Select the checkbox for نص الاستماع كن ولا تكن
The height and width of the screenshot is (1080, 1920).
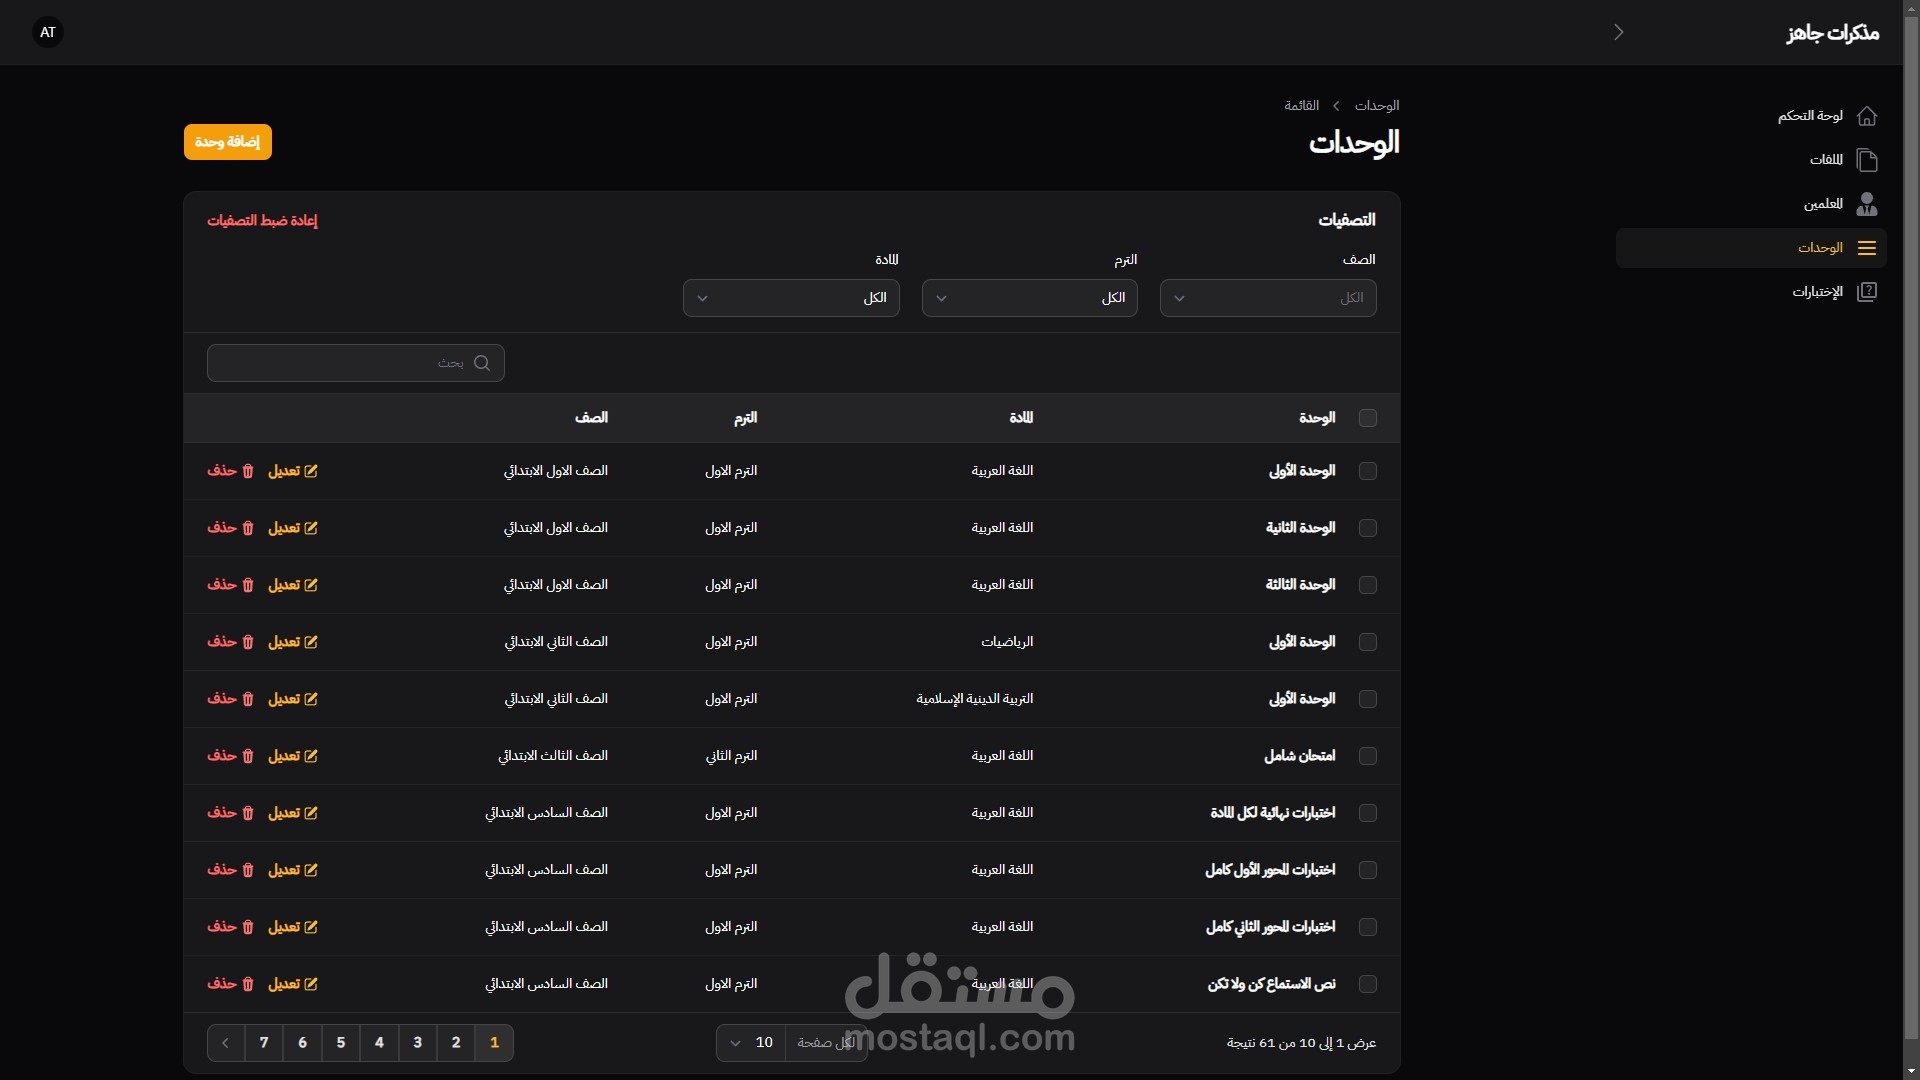click(x=1368, y=984)
